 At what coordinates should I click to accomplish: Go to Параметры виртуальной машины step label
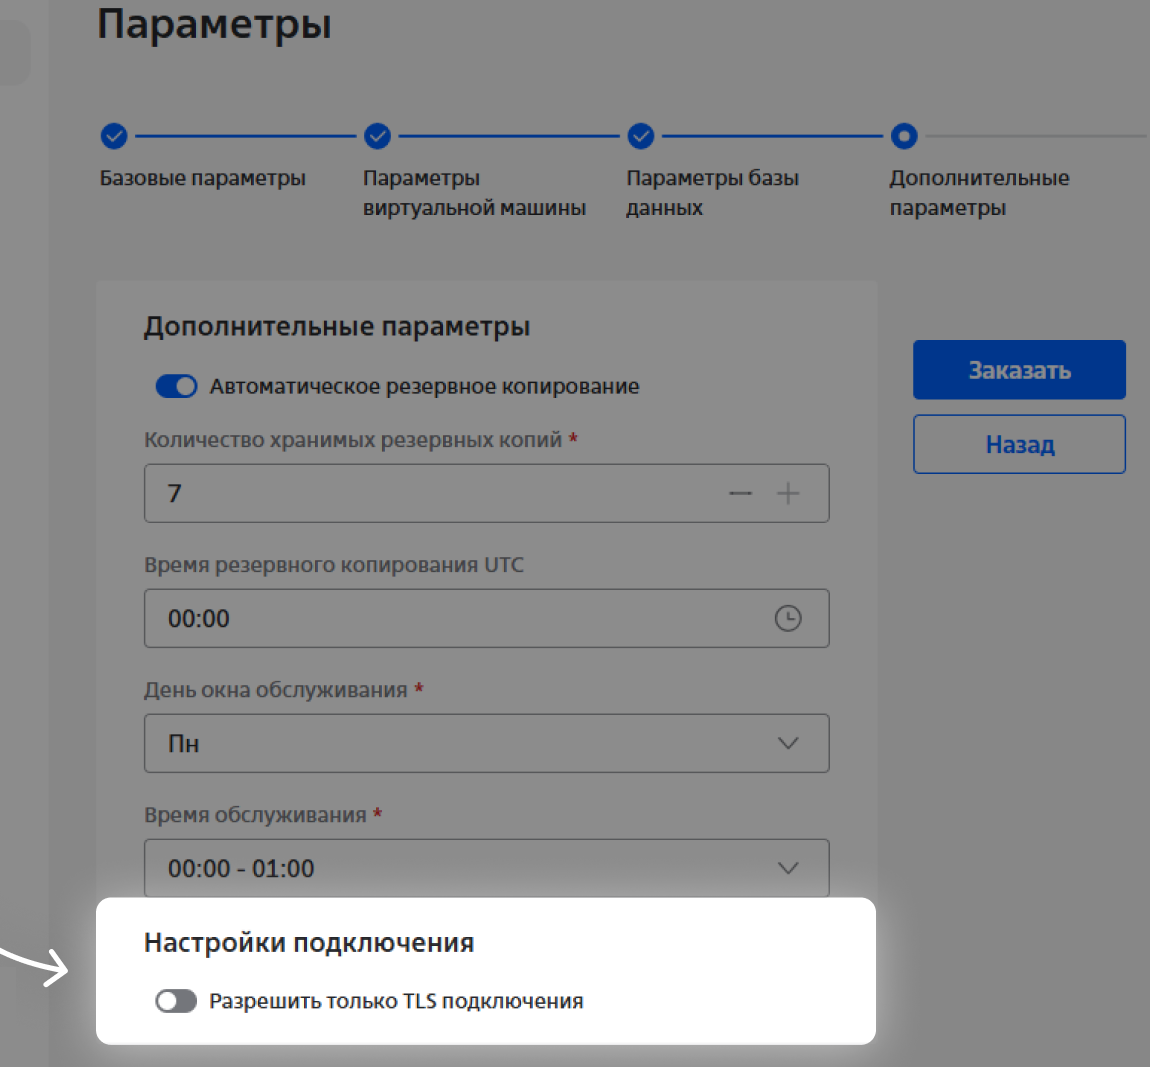(x=473, y=193)
